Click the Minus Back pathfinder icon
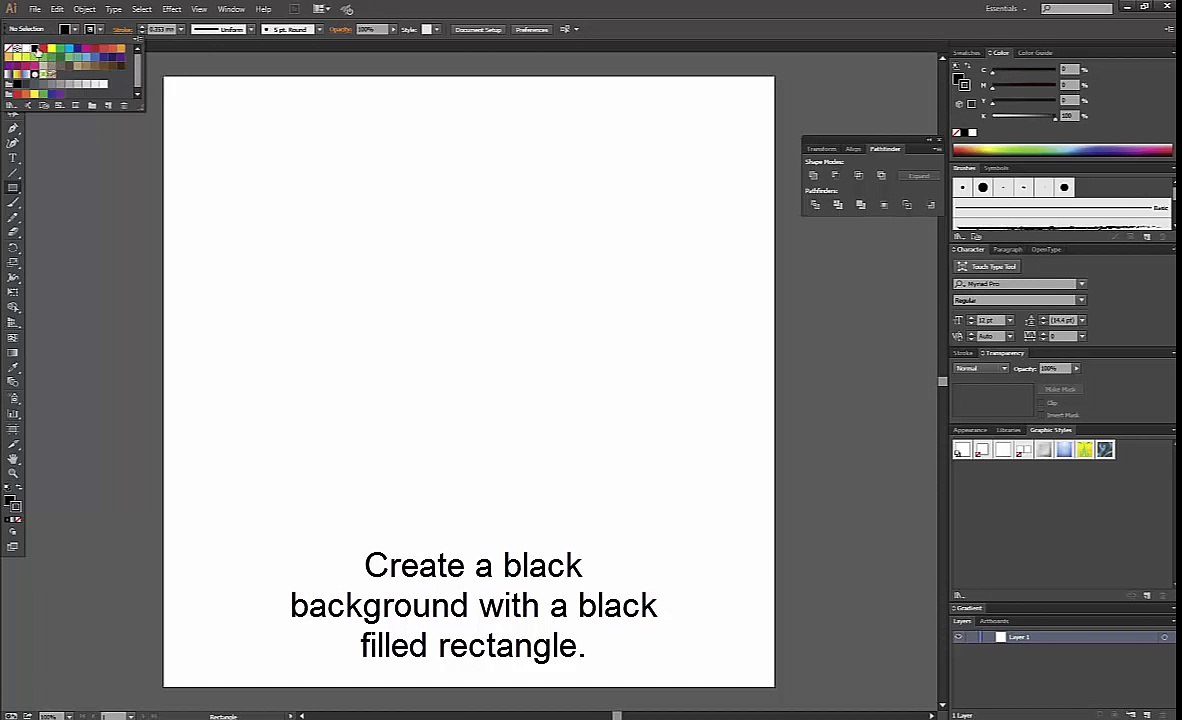The height and width of the screenshot is (720, 1182). pos(931,205)
